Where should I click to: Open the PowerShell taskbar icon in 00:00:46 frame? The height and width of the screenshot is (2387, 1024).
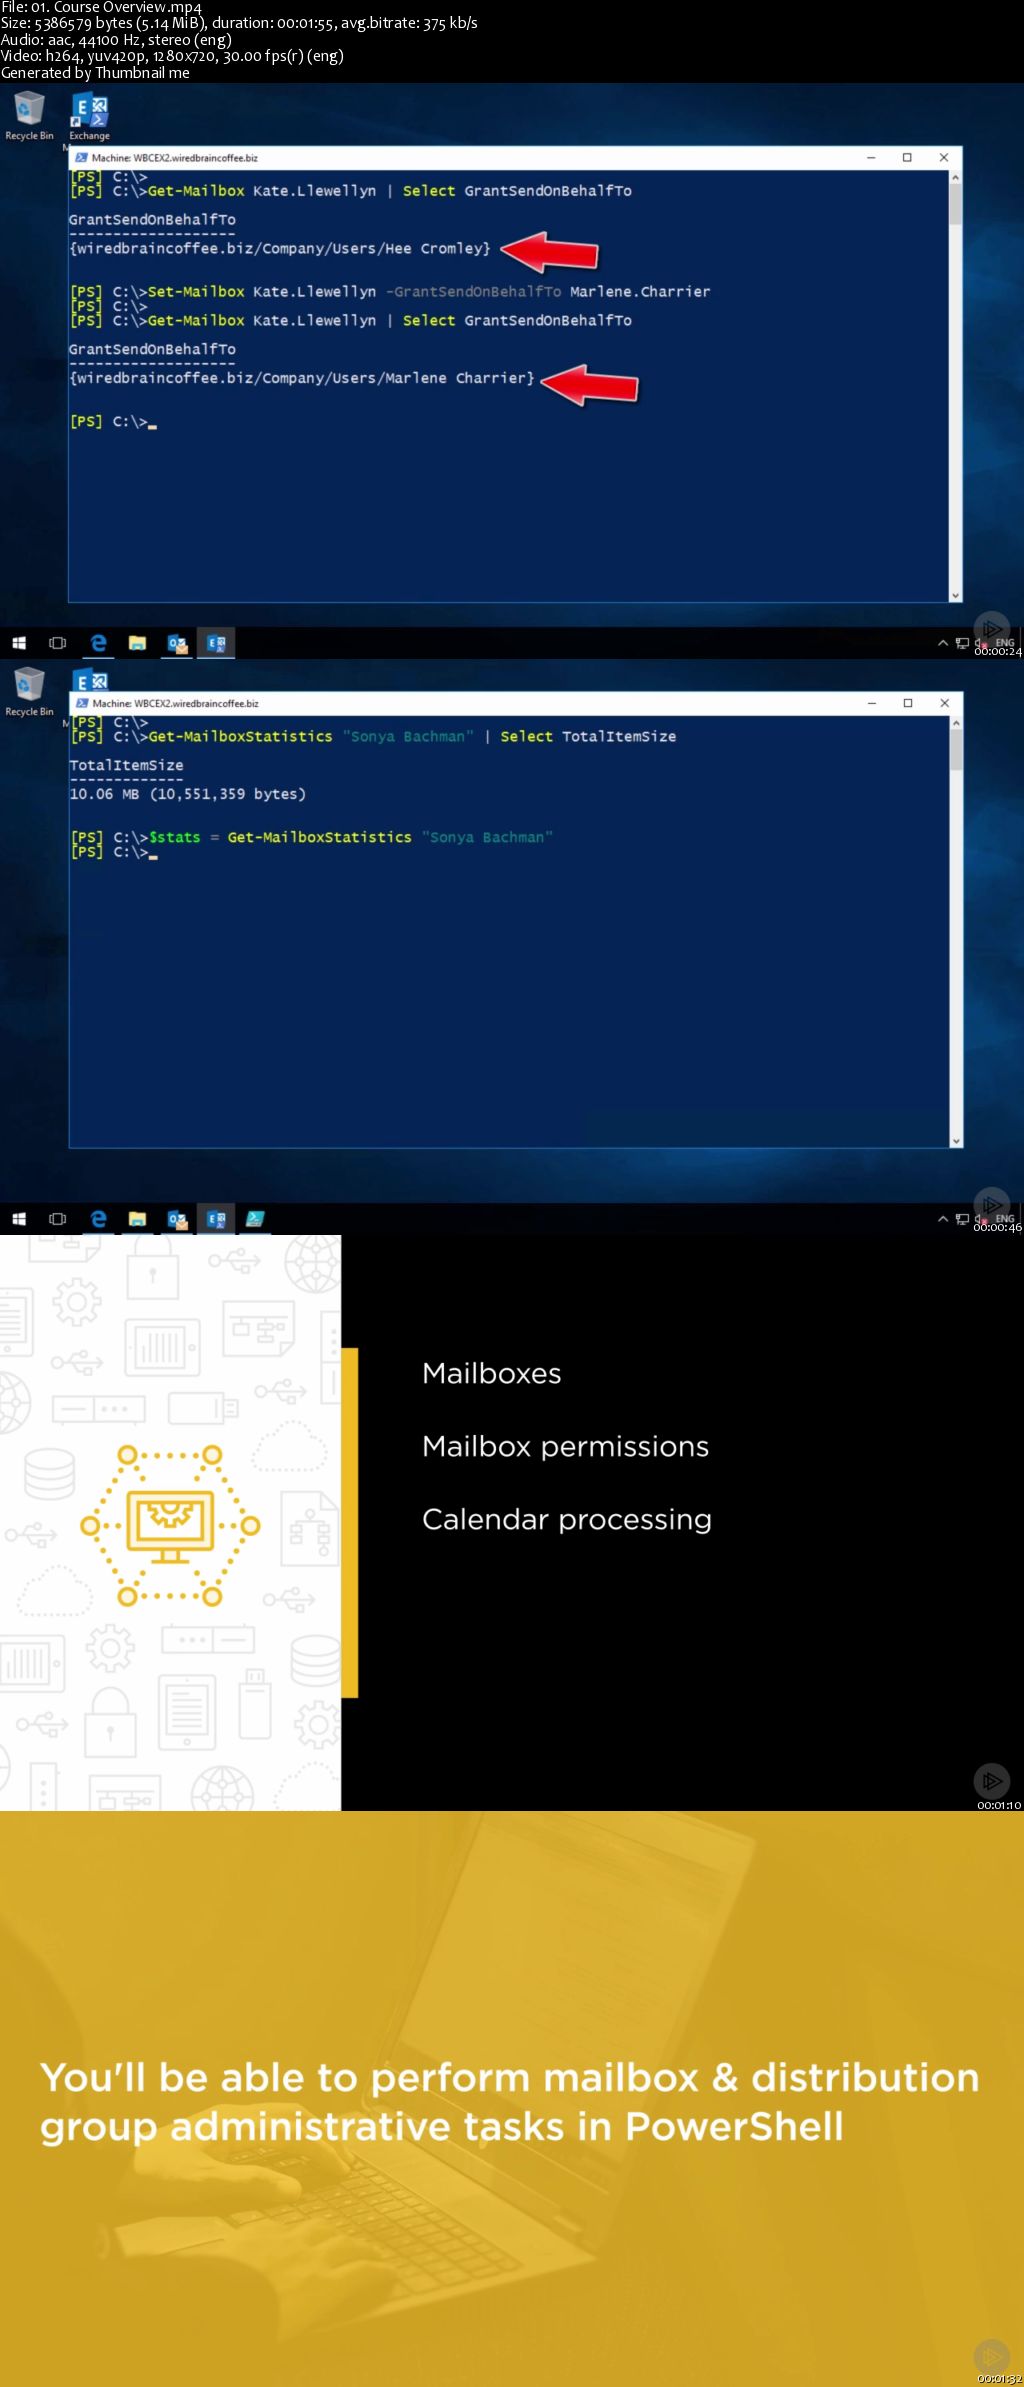coord(255,1219)
